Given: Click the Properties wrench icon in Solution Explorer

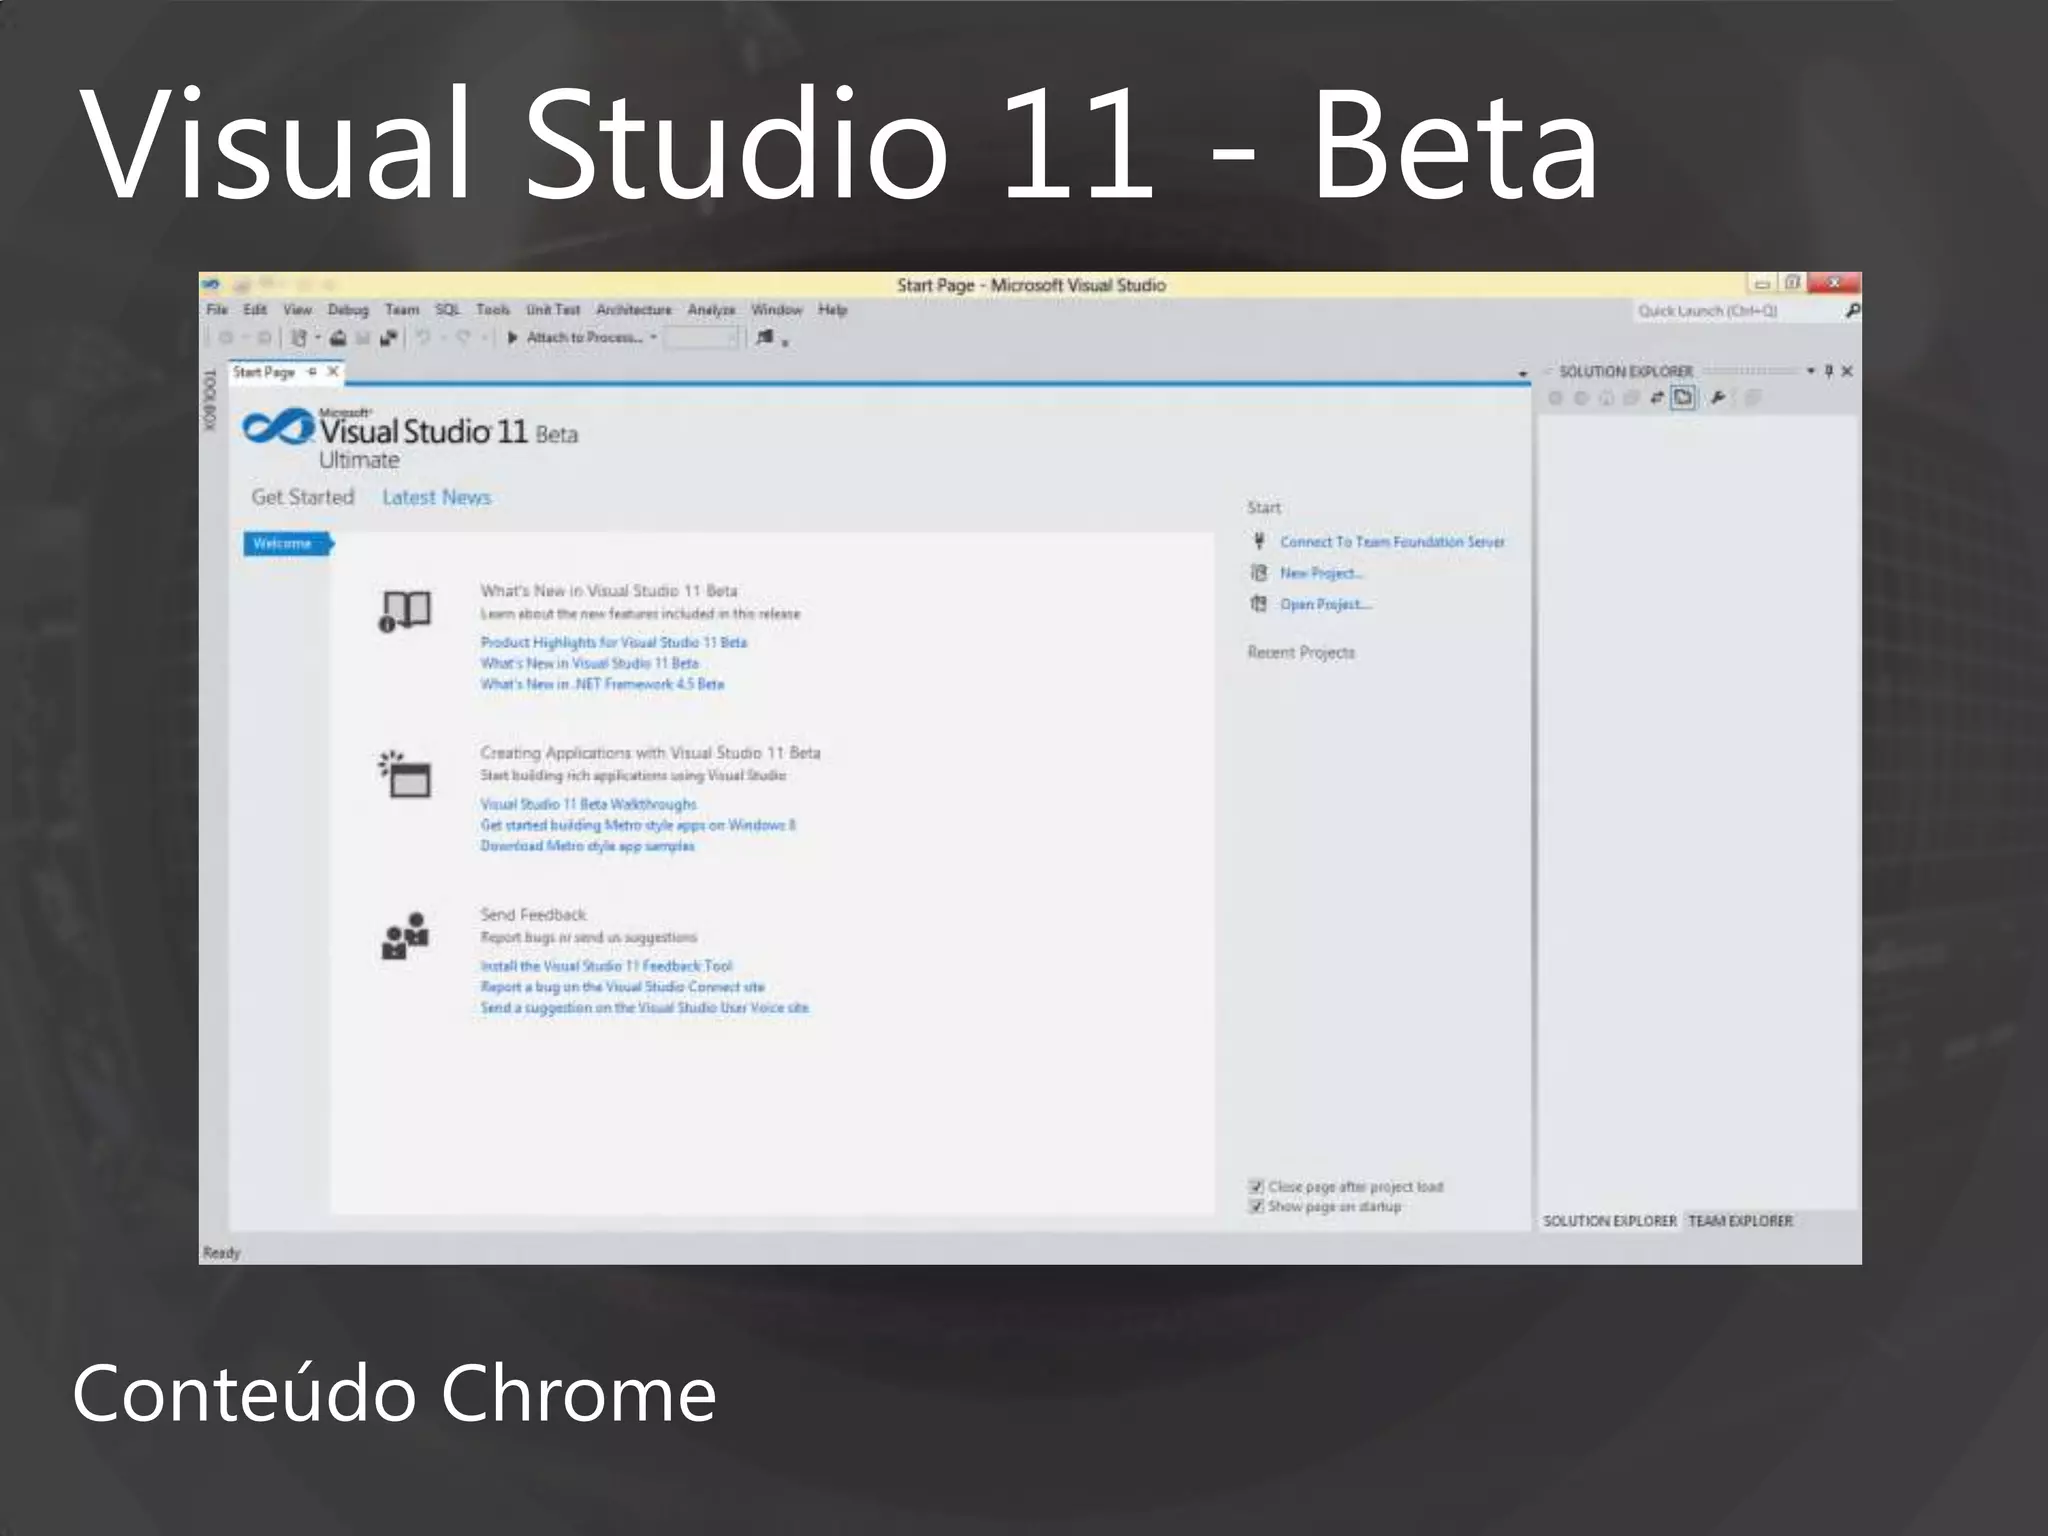Looking at the screenshot, I should (1718, 398).
